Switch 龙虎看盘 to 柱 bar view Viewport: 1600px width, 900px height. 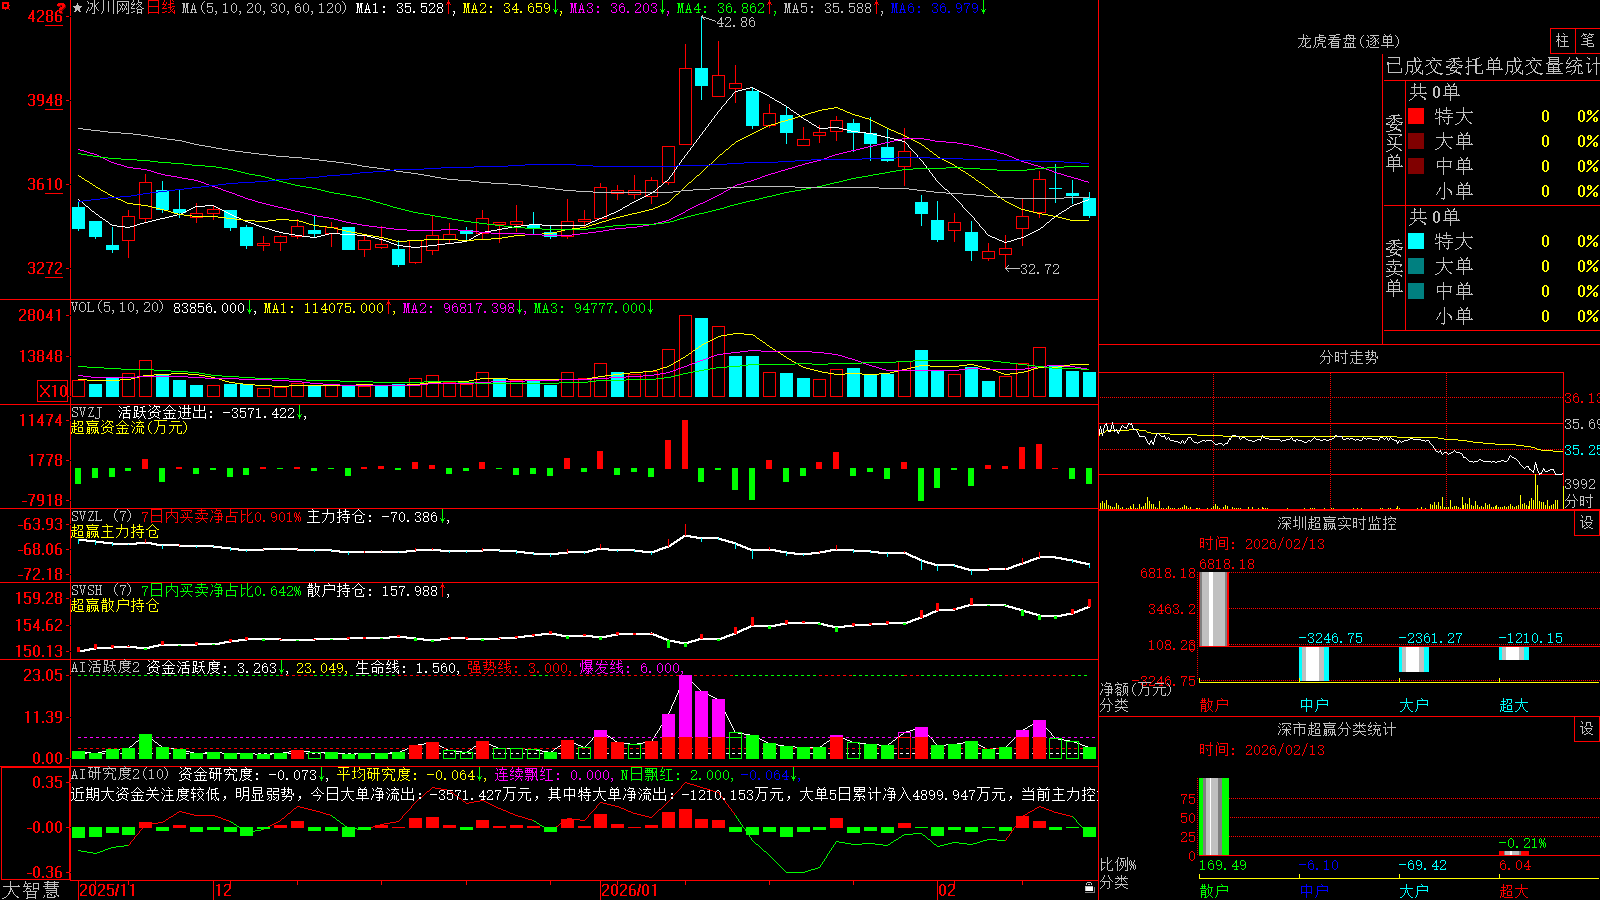point(1562,40)
